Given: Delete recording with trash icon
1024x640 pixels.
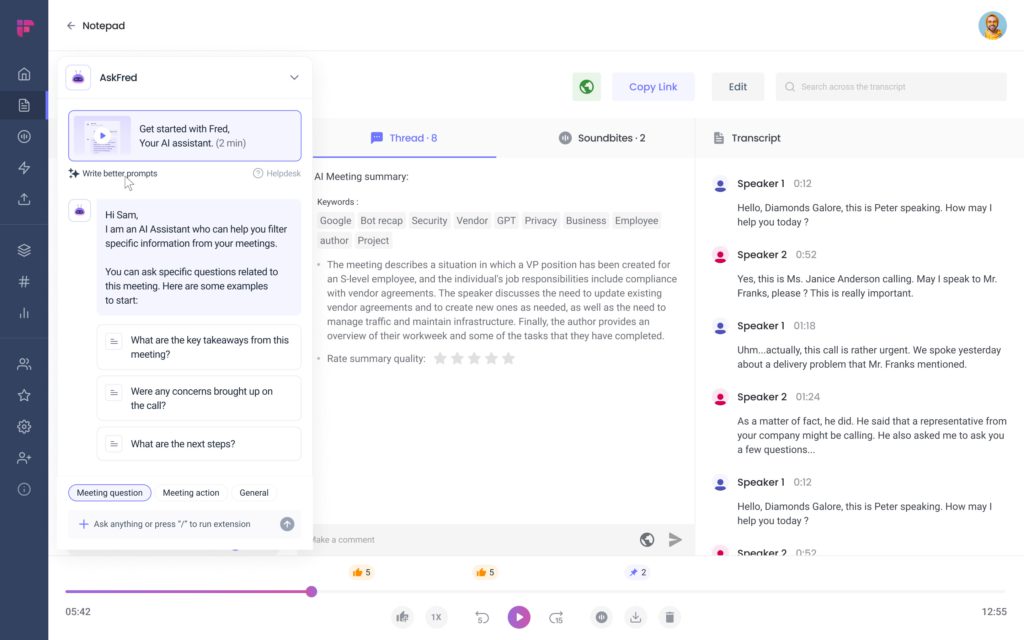Looking at the screenshot, I should 670,617.
